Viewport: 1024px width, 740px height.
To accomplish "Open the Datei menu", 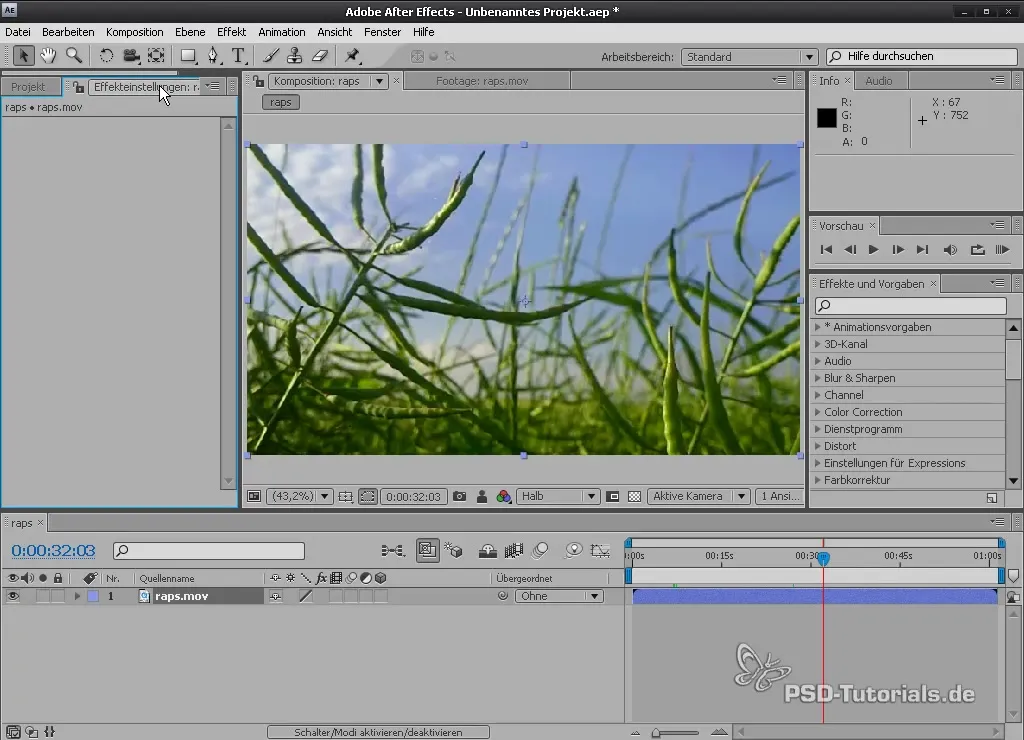I will tap(18, 32).
